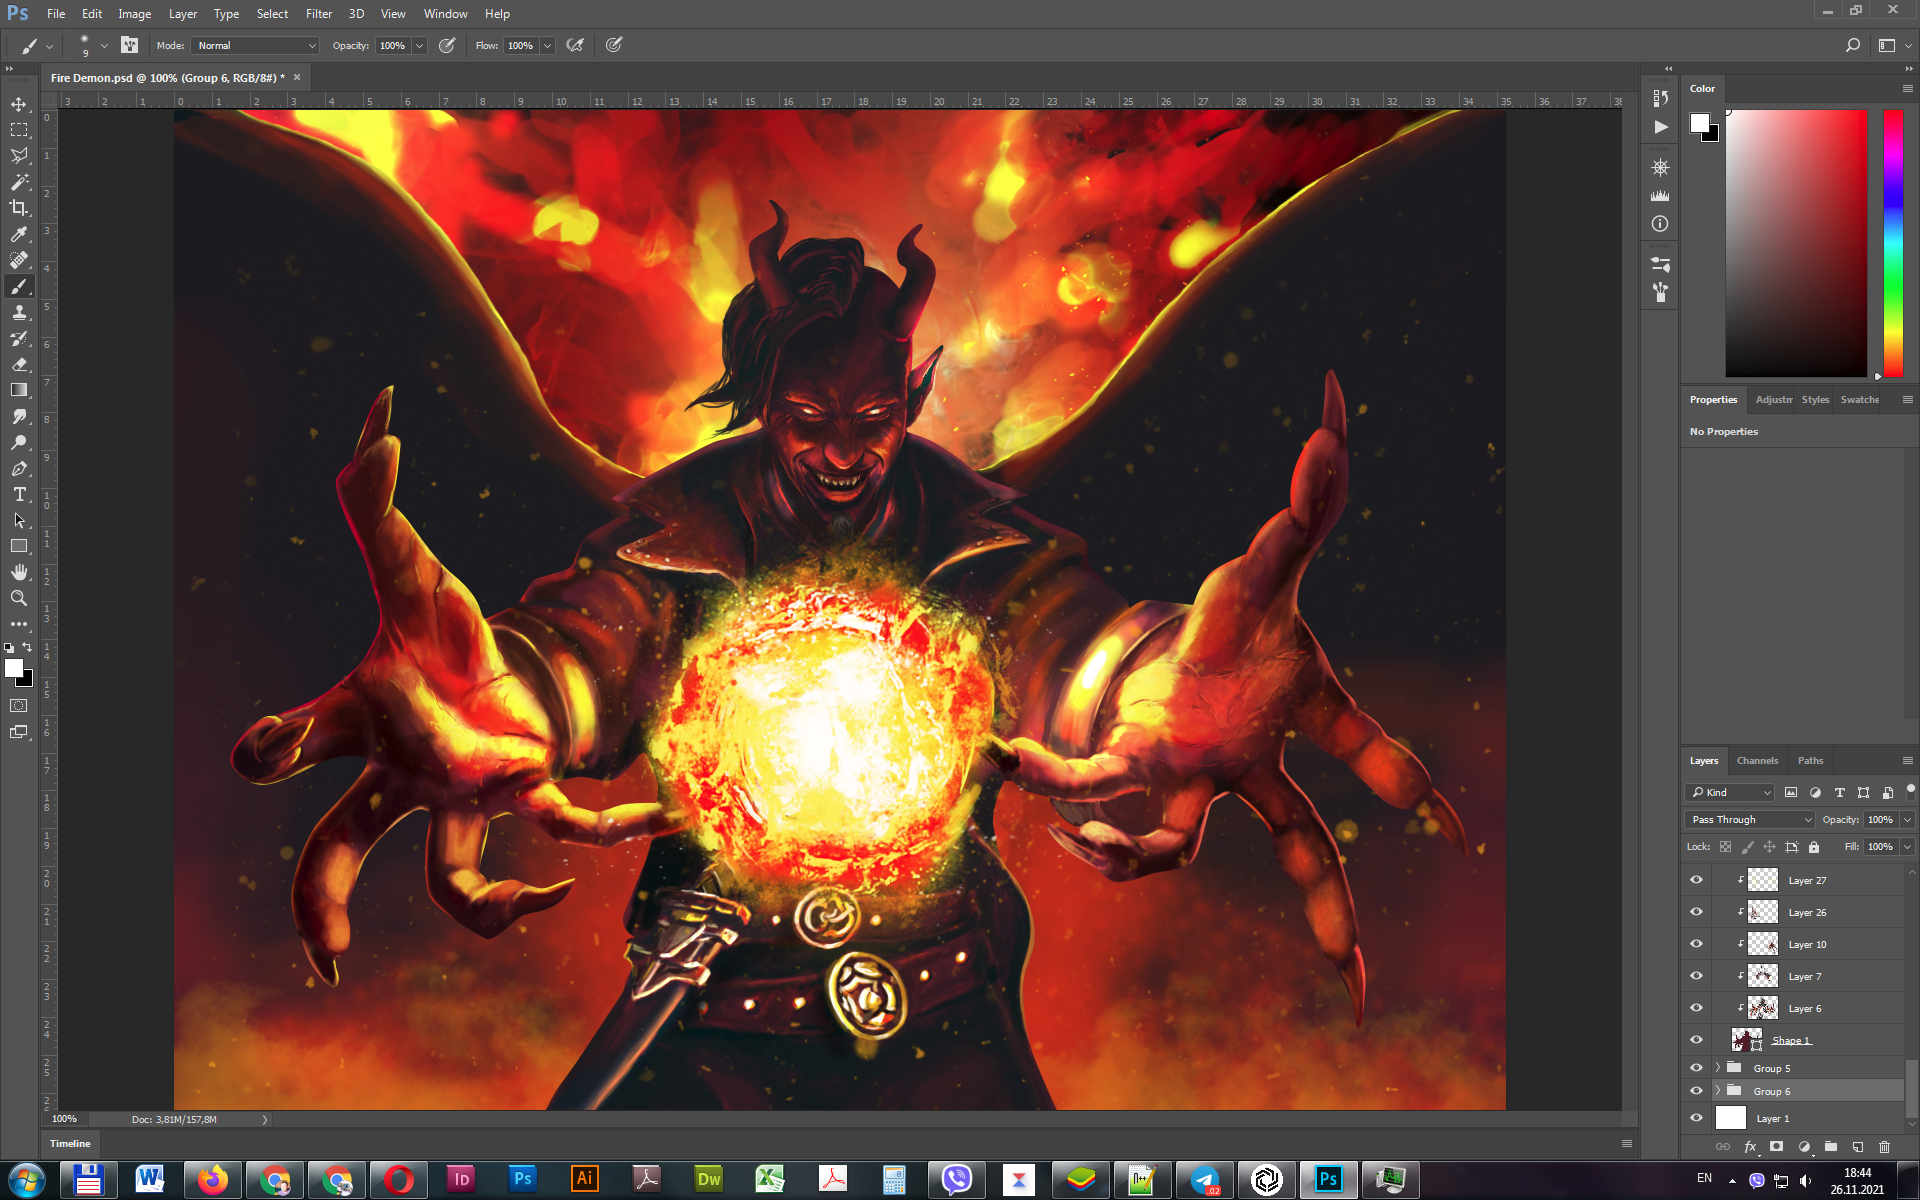The image size is (1920, 1200).
Task: Select the Healing Brush tool
Action: click(19, 260)
